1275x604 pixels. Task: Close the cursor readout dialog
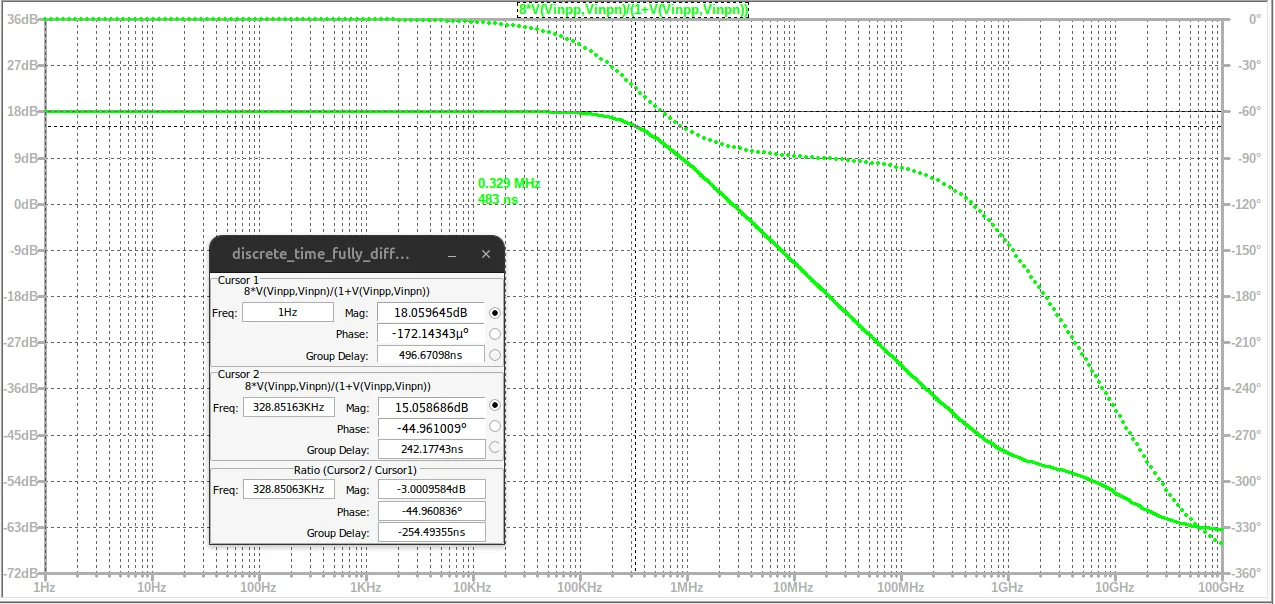[486, 254]
